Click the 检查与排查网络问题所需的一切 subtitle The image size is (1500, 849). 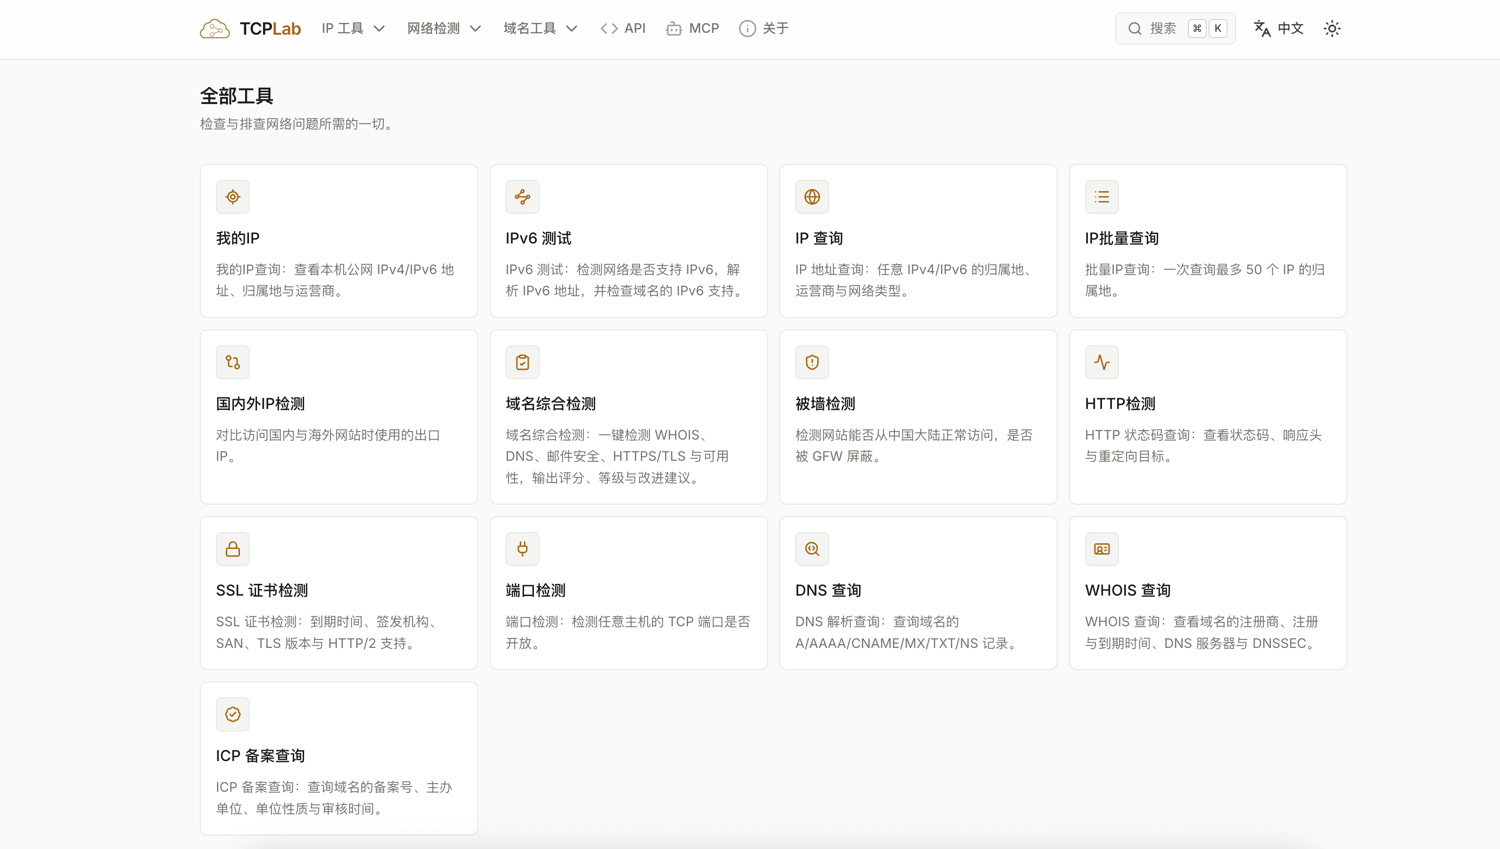[x=299, y=124]
